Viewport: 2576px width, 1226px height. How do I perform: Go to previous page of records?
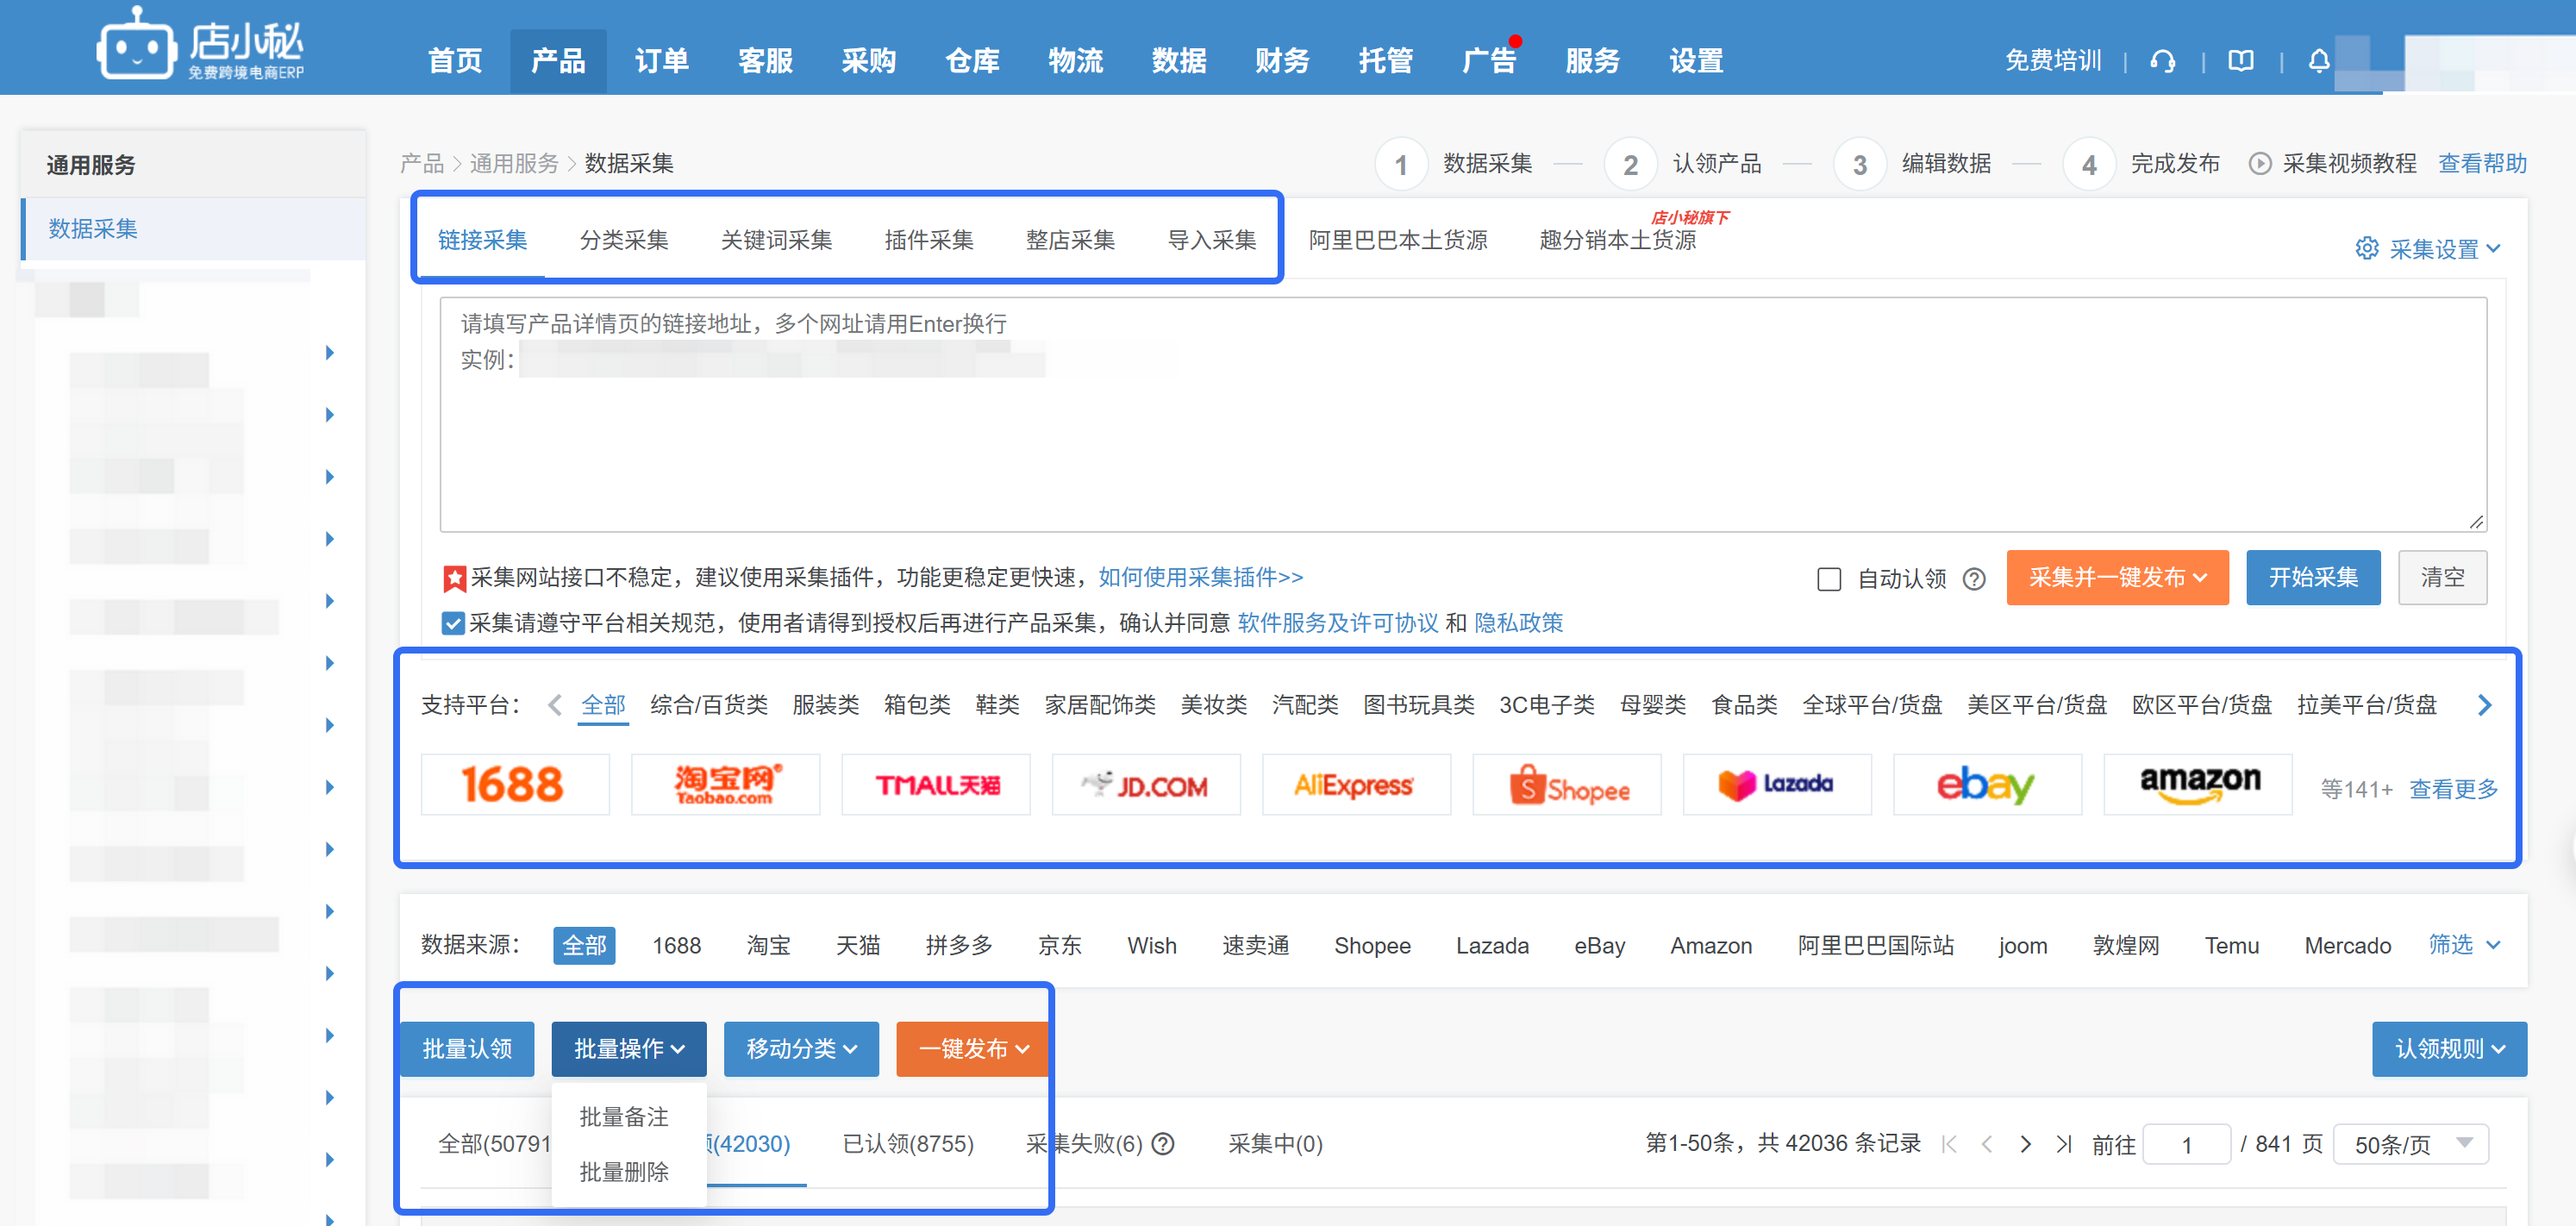(1987, 1144)
